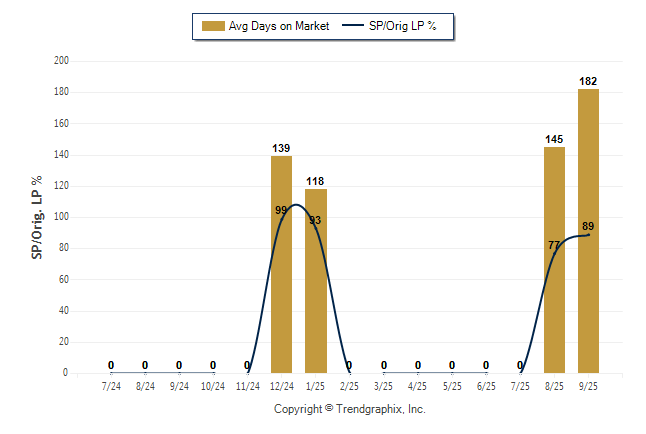
Task: Click the Avg Days on Market legend swatch
Action: tap(212, 26)
